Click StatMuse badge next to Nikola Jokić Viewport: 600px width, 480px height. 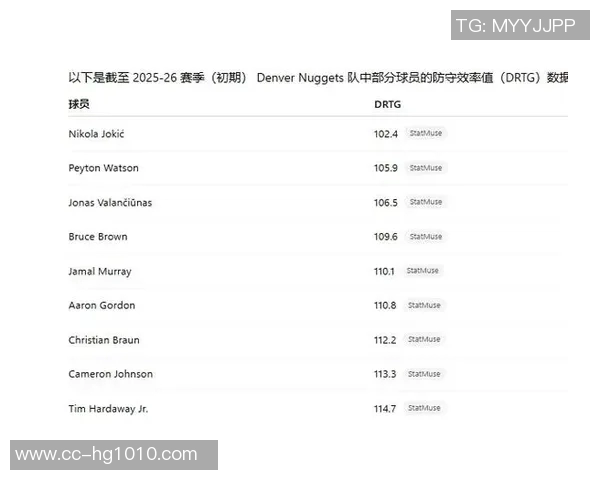[x=425, y=134]
